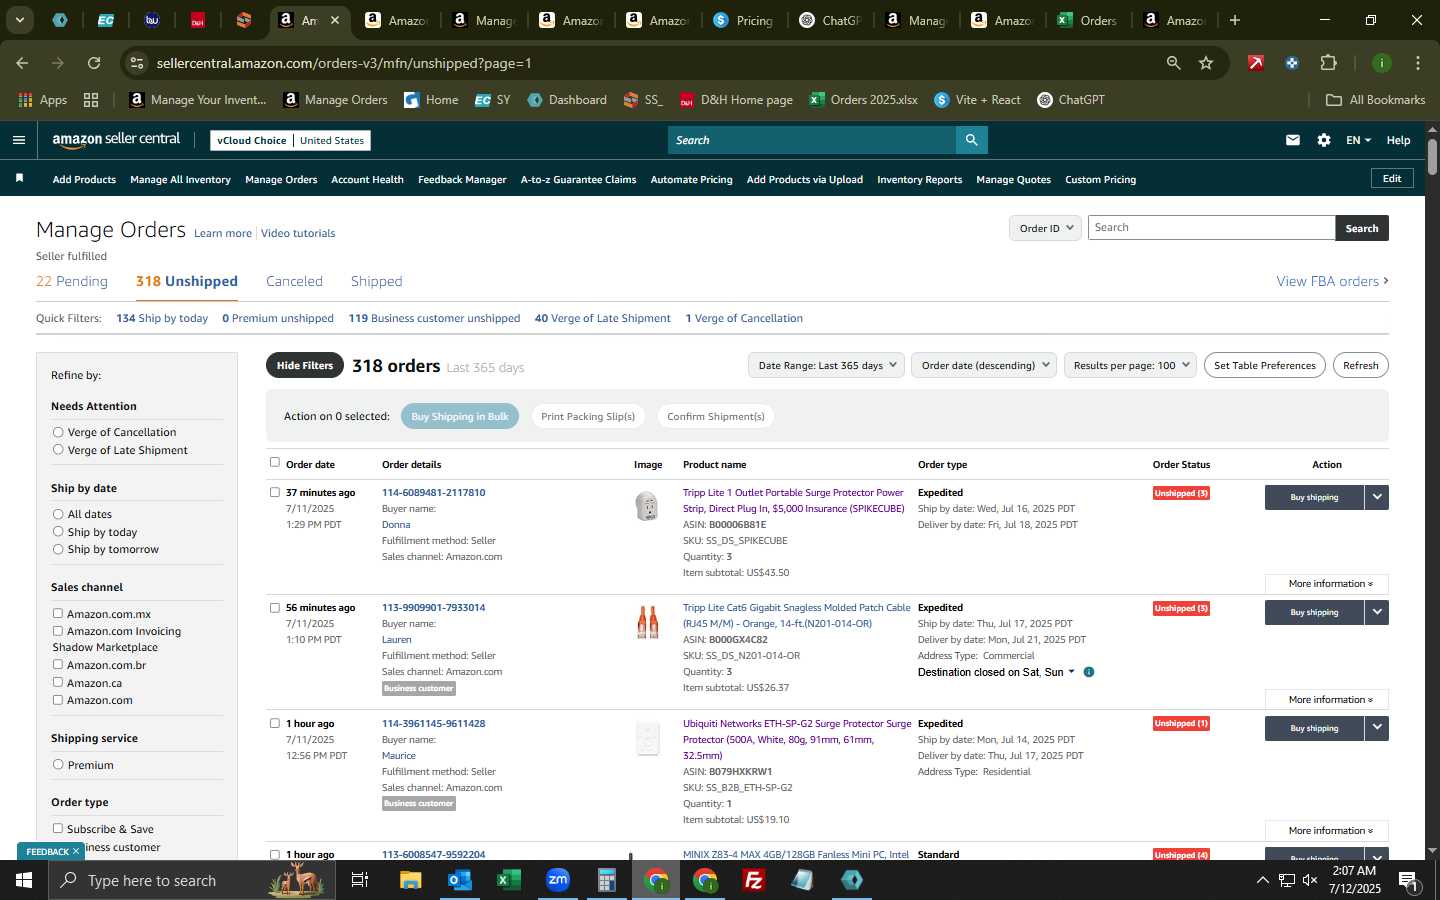The image size is (1440, 900).
Task: Open Windows Start menu
Action: pos(24,880)
